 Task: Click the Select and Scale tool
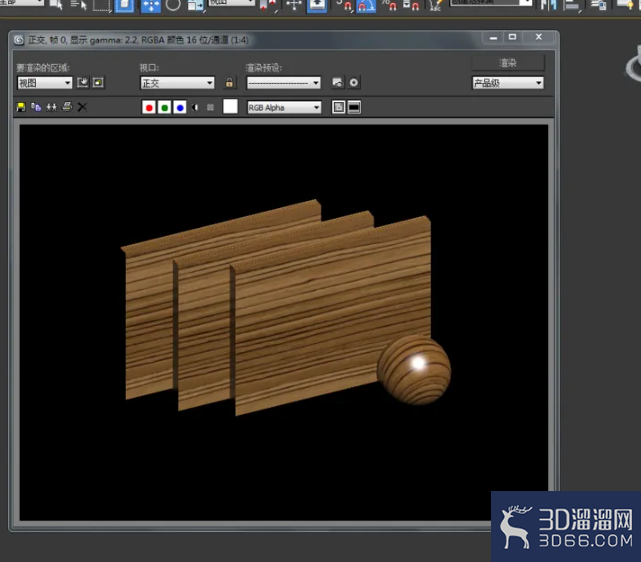pyautogui.click(x=196, y=5)
